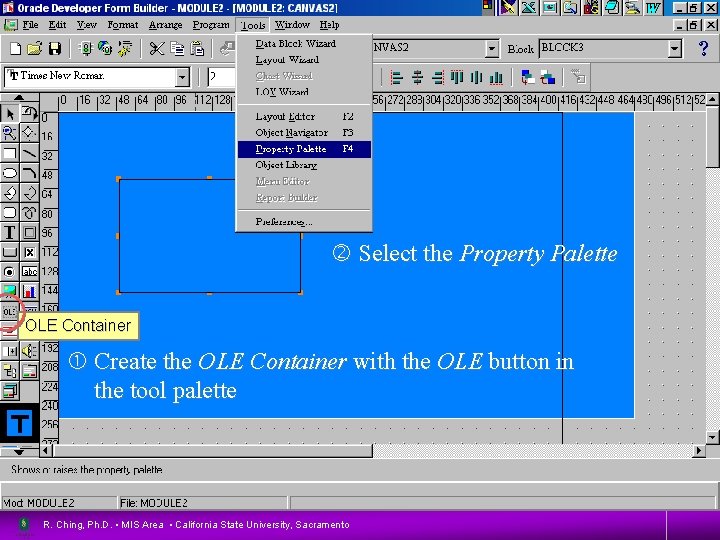The width and height of the screenshot is (720, 540).
Task: Click the font size input field
Action: 222,77
